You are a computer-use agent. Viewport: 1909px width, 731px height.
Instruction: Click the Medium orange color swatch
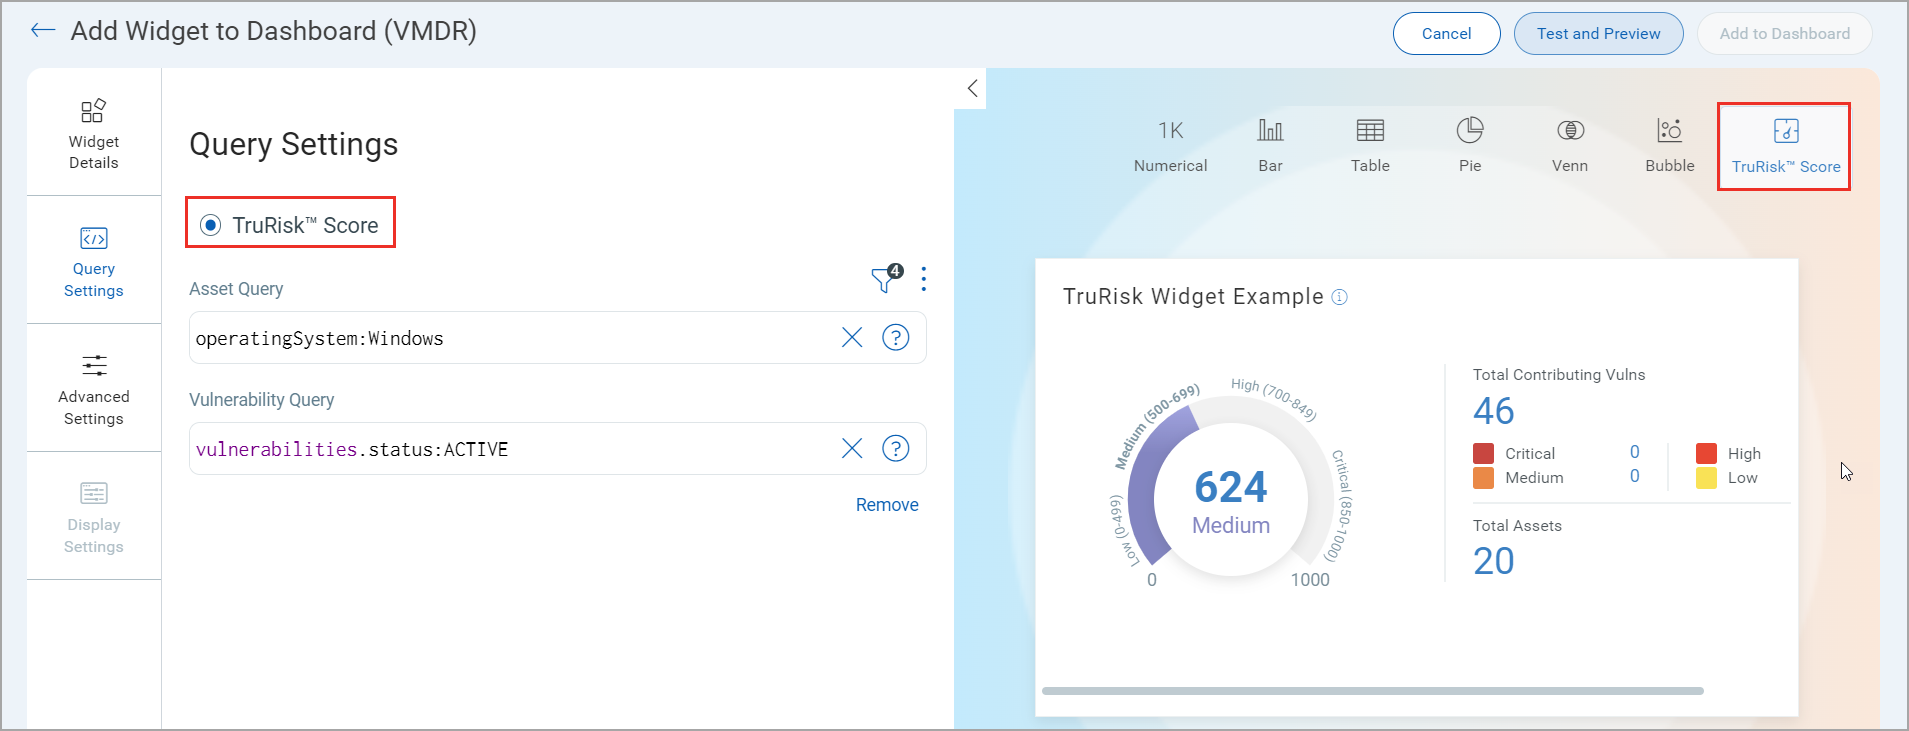[x=1483, y=478]
